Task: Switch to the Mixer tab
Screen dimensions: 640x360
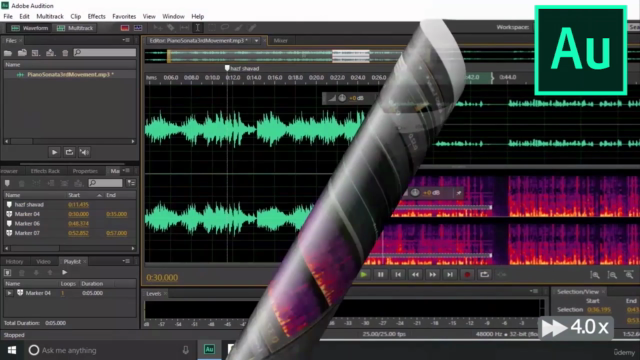Action: tap(280, 40)
